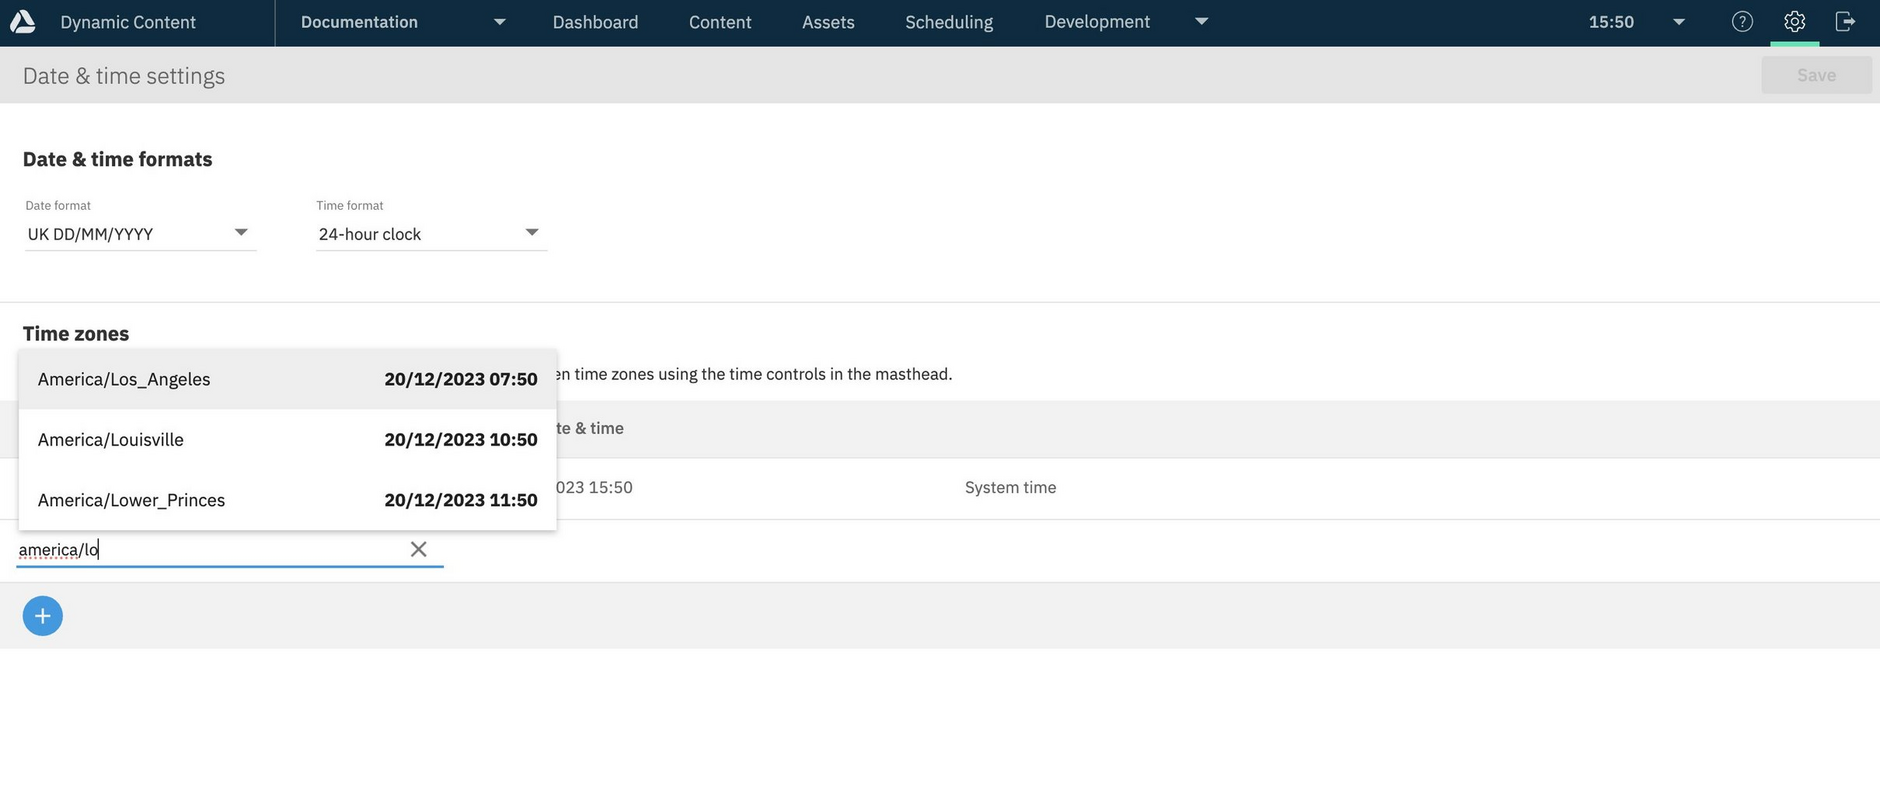Open the 15:50 time zone dropdown arrow
This screenshot has height=796, width=1880.
pyautogui.click(x=1679, y=22)
